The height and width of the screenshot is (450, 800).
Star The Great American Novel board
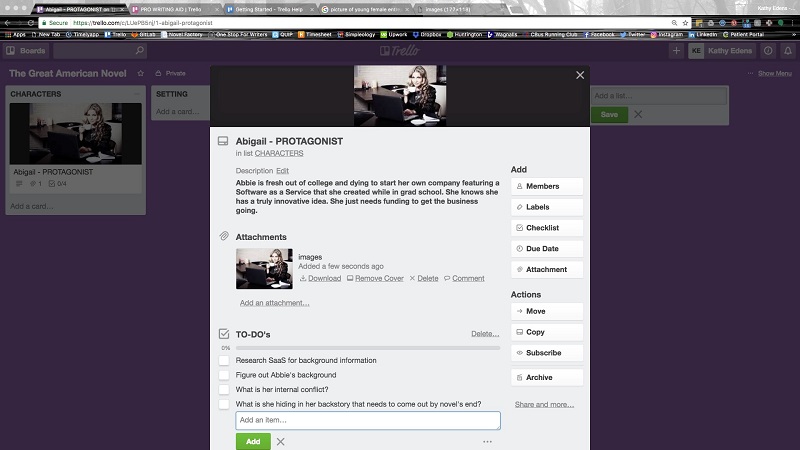pos(140,73)
